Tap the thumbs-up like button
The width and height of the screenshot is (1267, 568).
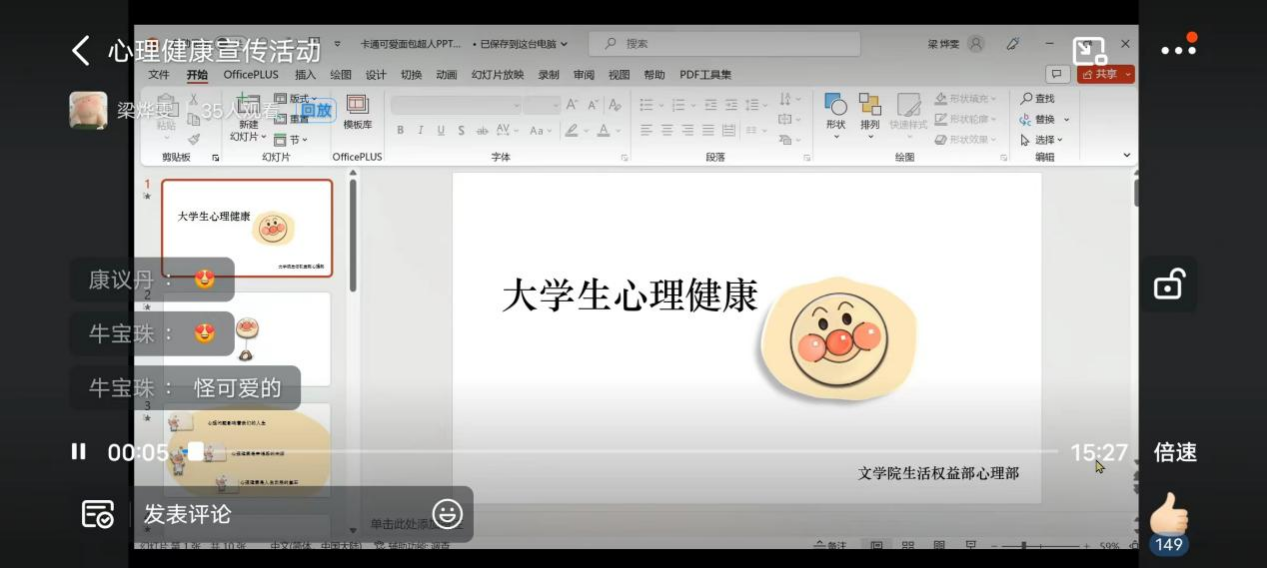(x=1168, y=516)
